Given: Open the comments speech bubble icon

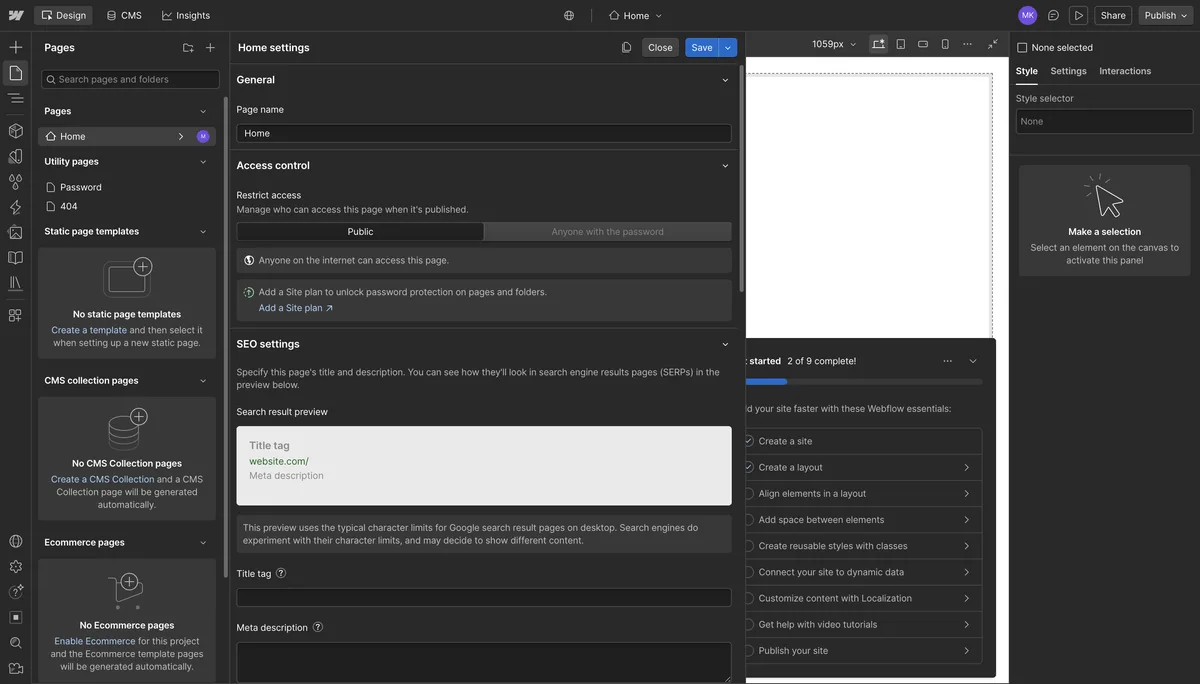Looking at the screenshot, I should 1053,15.
